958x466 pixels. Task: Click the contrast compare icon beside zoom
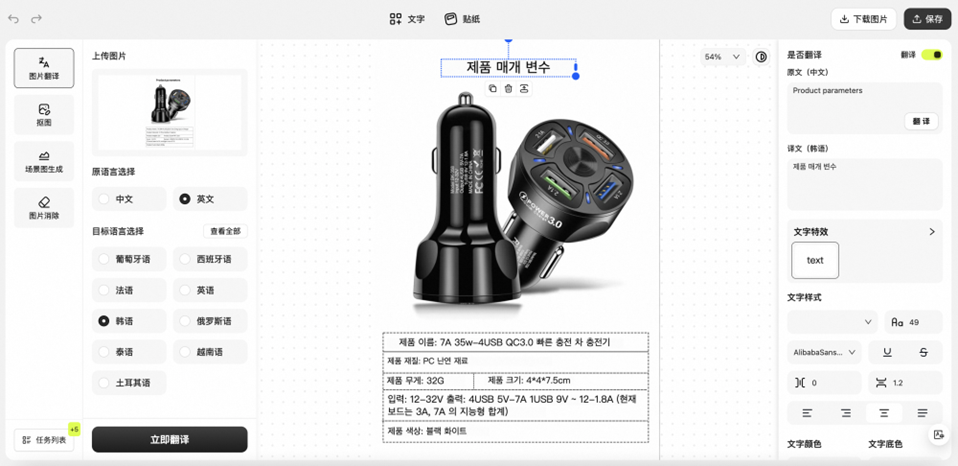(761, 57)
